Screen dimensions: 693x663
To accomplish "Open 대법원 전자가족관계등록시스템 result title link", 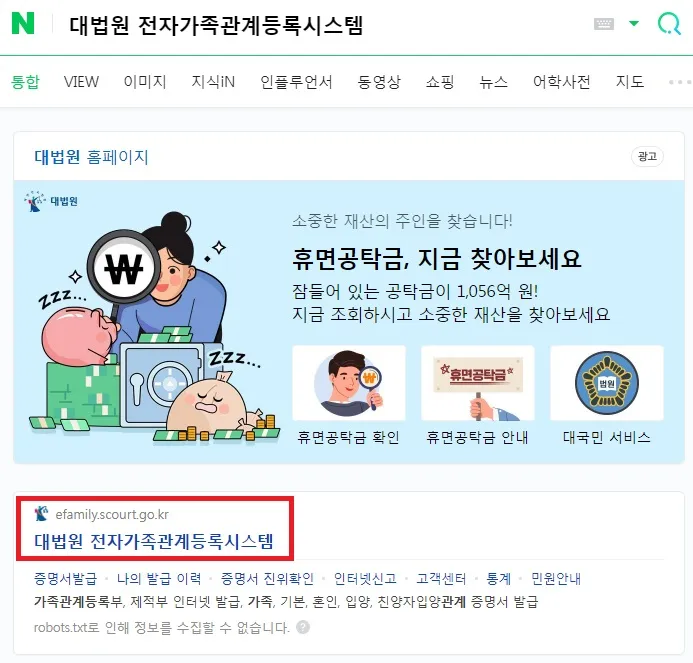I will pyautogui.click(x=154, y=541).
